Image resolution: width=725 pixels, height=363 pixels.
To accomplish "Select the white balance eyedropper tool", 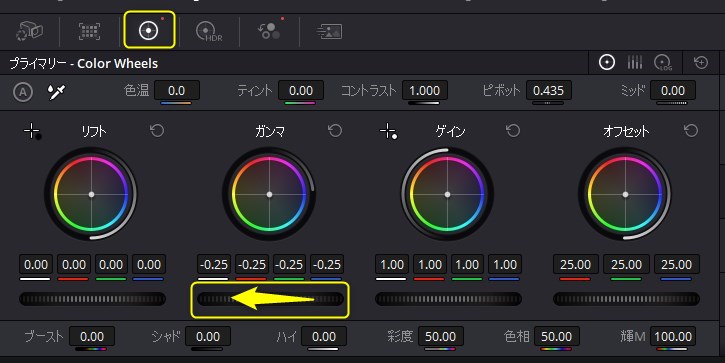I will point(56,92).
